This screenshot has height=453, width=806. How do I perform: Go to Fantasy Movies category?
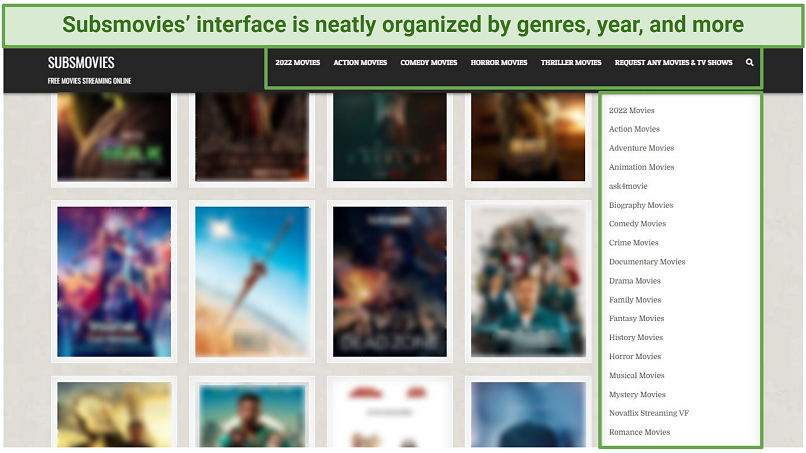point(637,318)
